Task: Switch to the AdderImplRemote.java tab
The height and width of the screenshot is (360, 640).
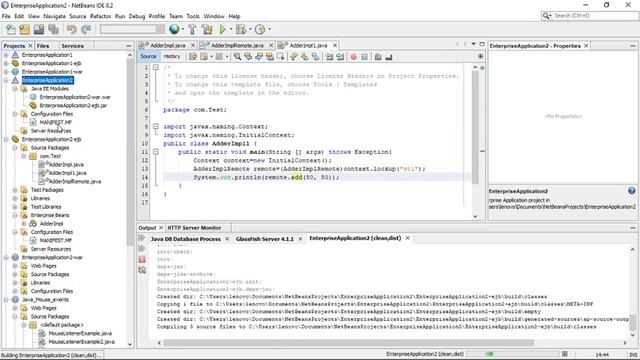Action: click(238, 45)
